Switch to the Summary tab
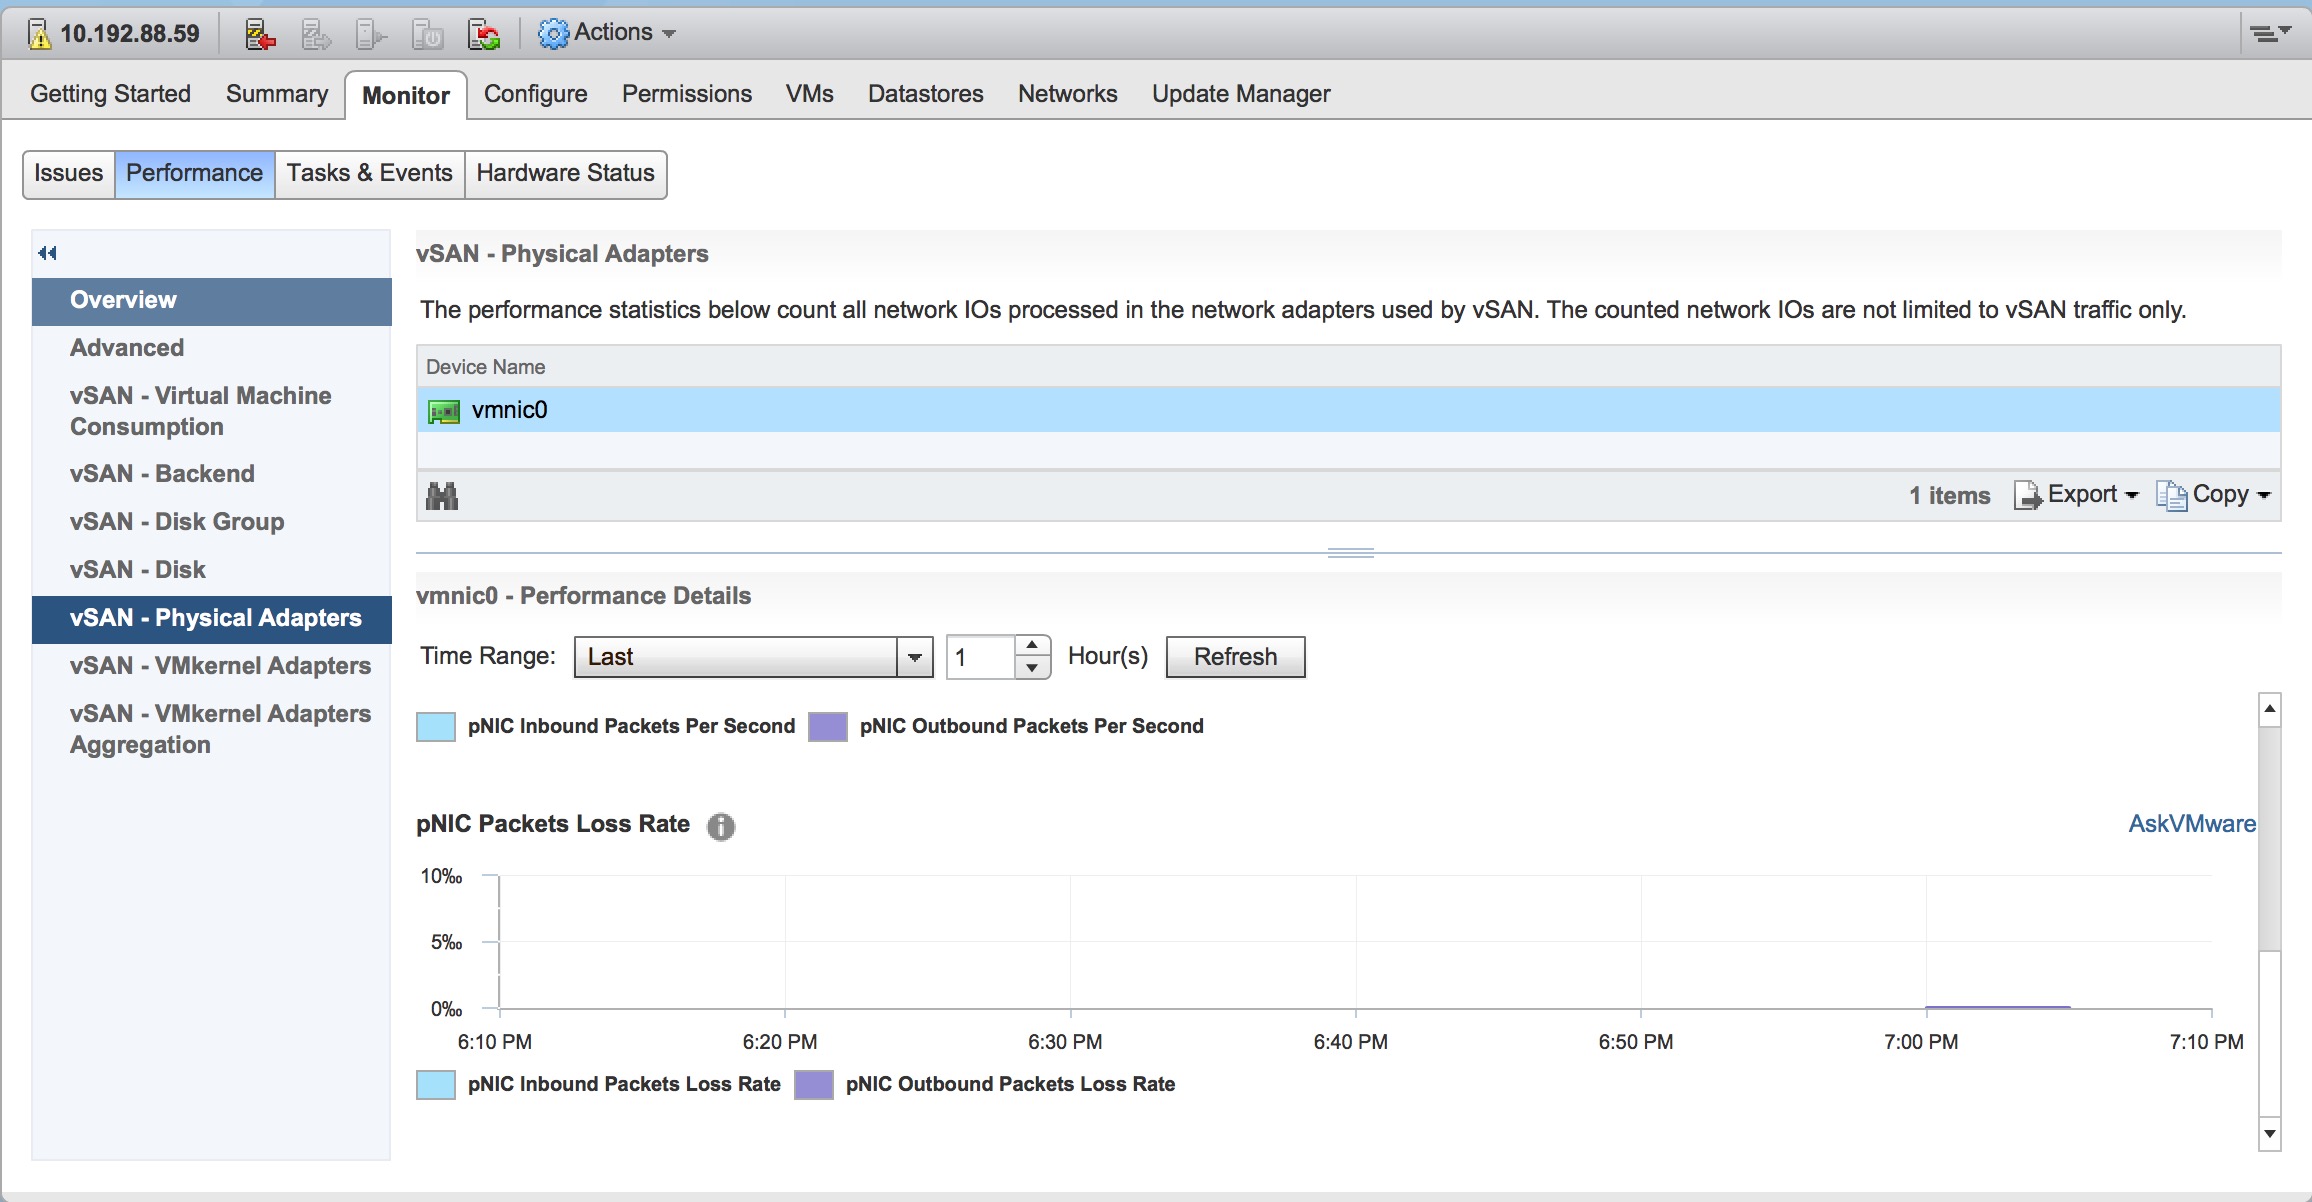2312x1202 pixels. tap(277, 94)
